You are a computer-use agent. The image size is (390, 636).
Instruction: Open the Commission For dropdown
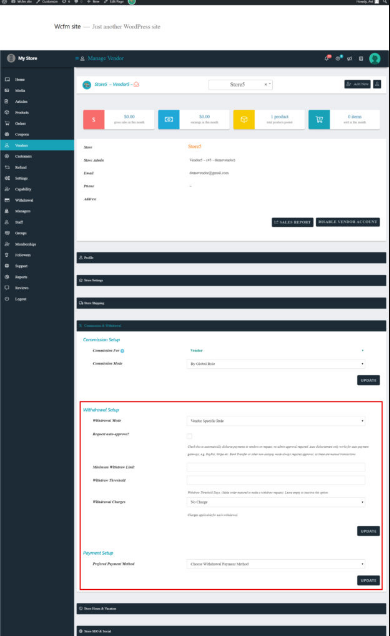point(276,350)
